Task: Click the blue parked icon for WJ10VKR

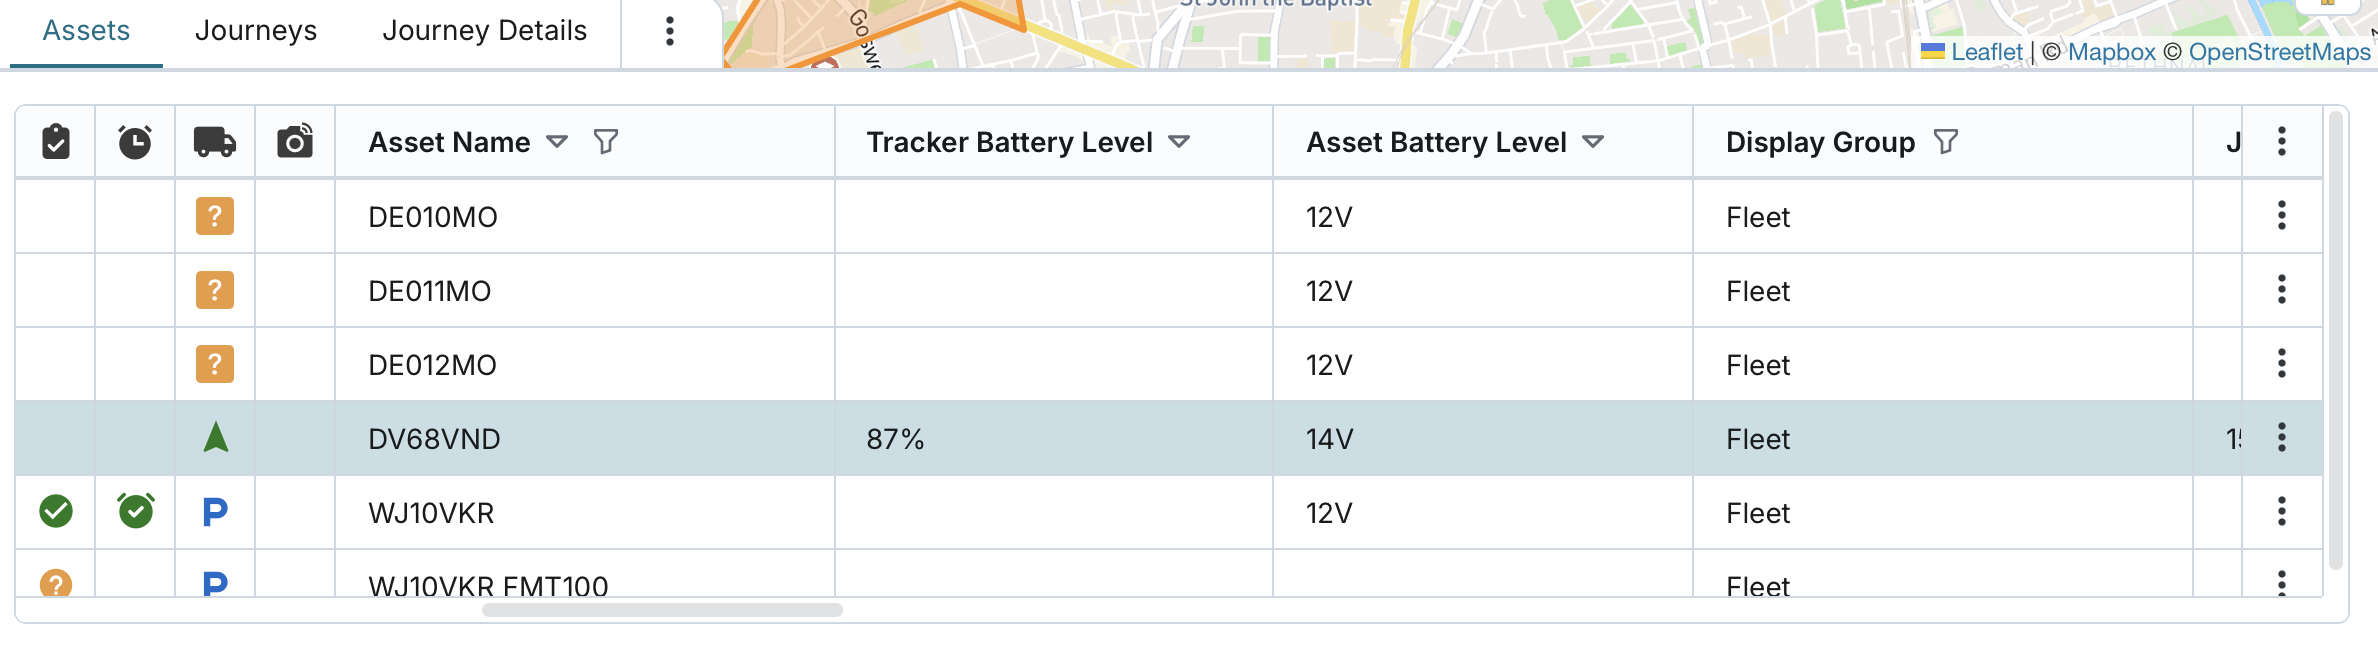Action: tap(215, 512)
